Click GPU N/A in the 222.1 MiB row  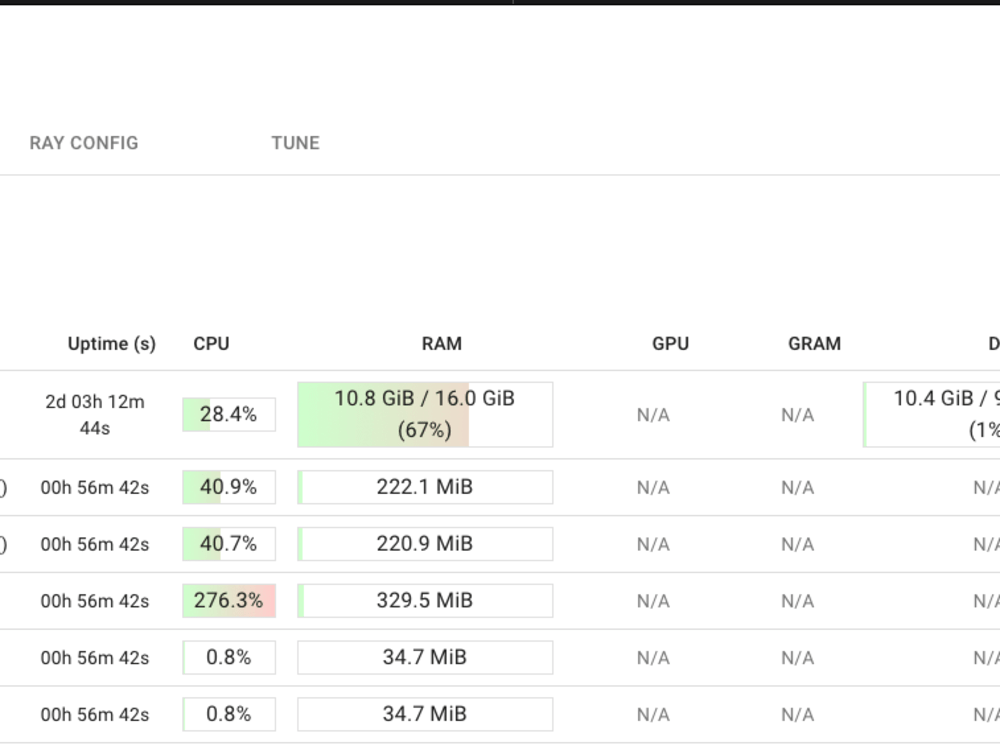point(653,488)
